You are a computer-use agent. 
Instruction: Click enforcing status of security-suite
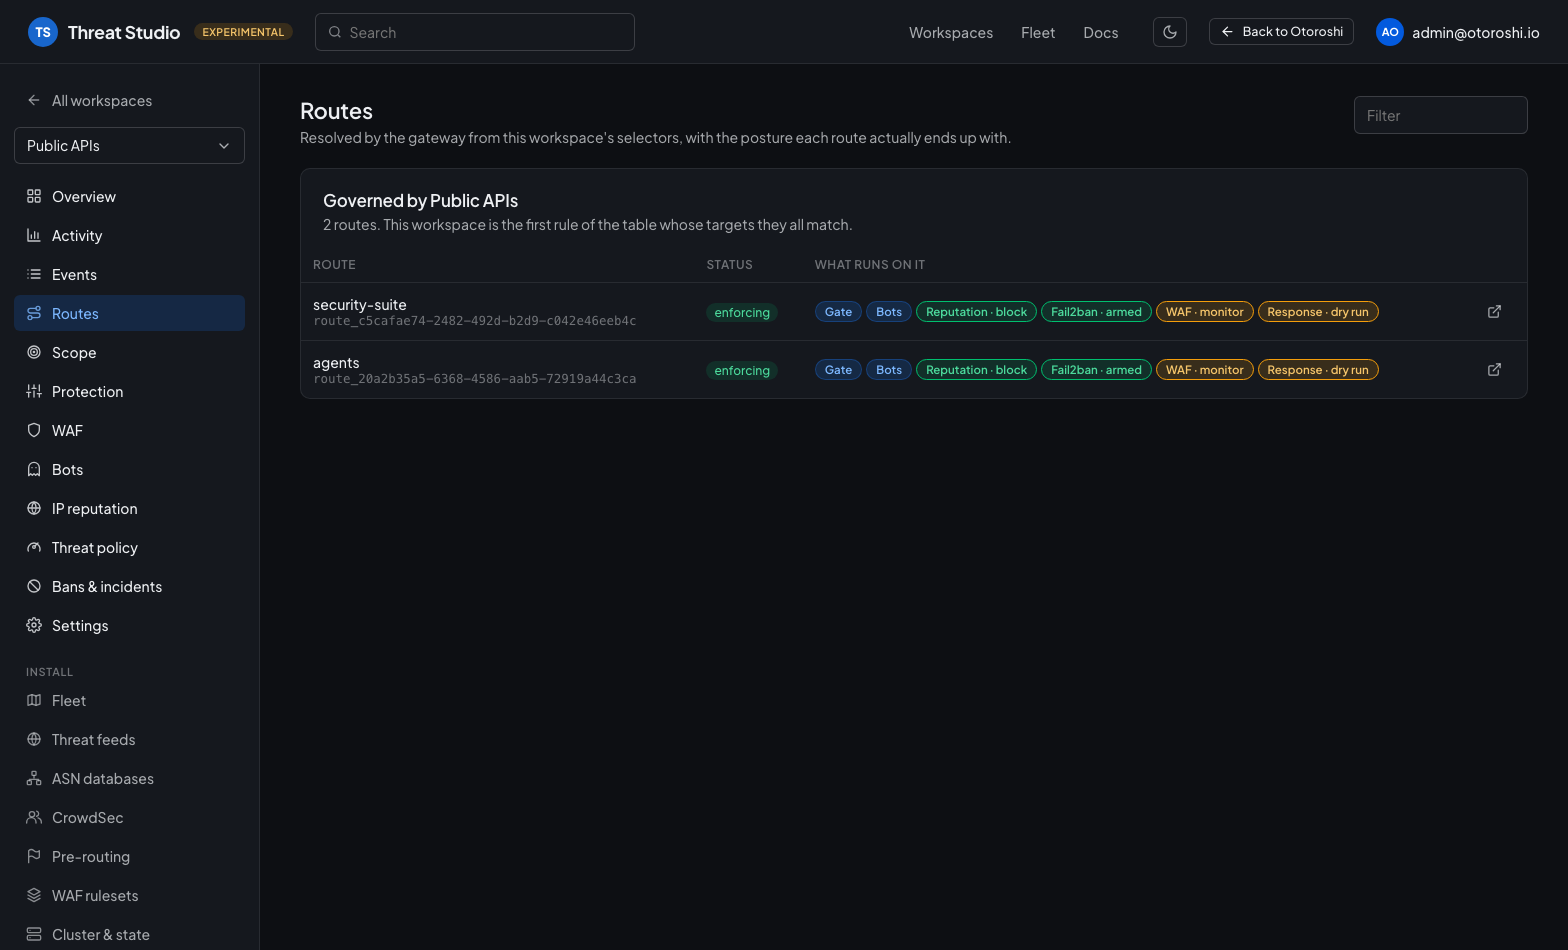coord(742,313)
